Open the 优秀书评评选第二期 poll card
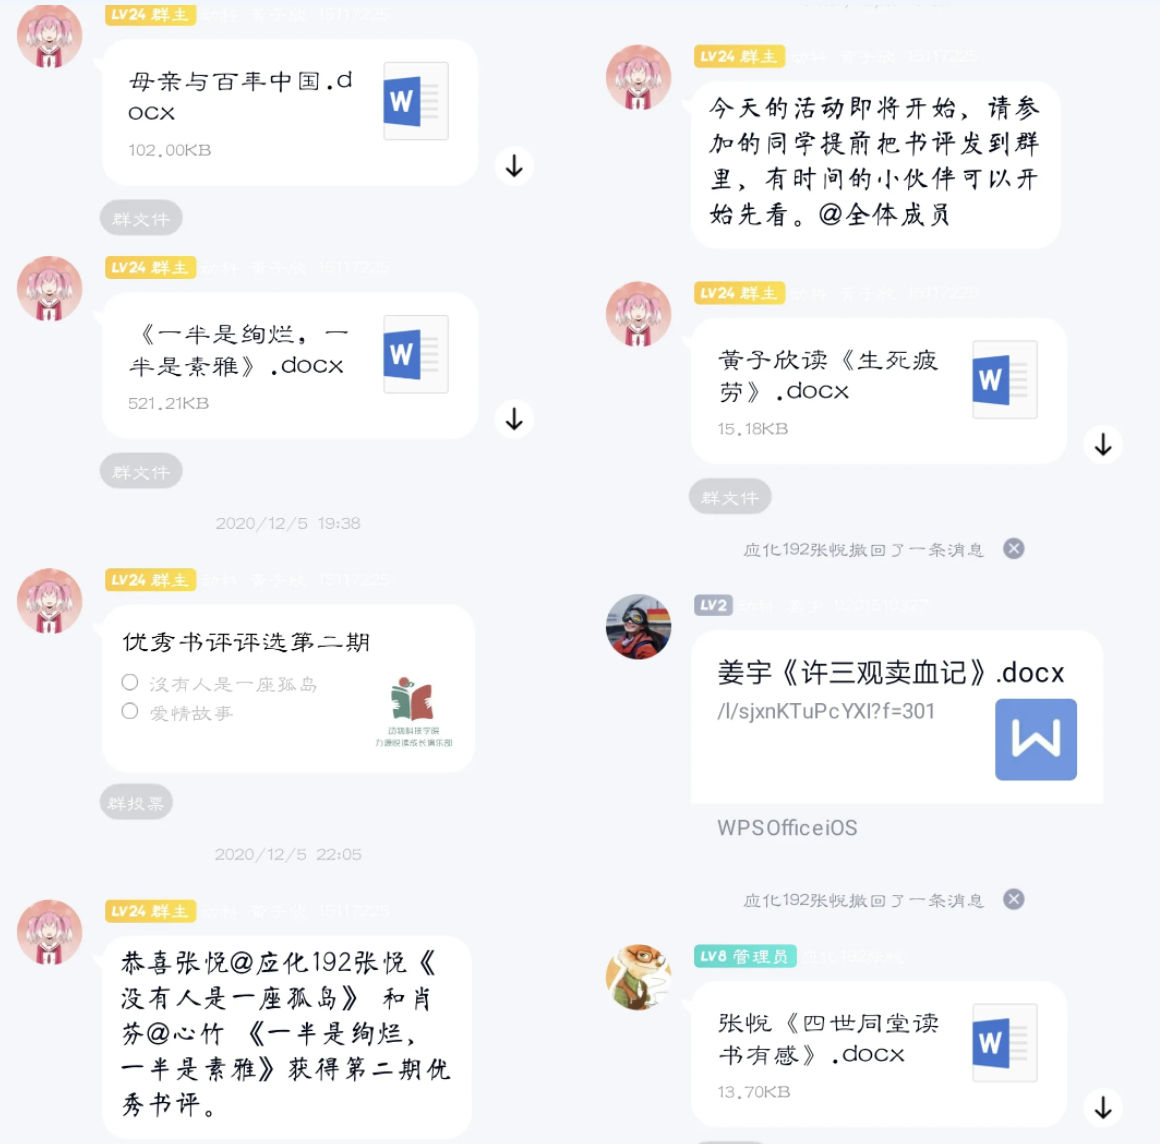Viewport: 1160px width, 1144px height. click(289, 688)
